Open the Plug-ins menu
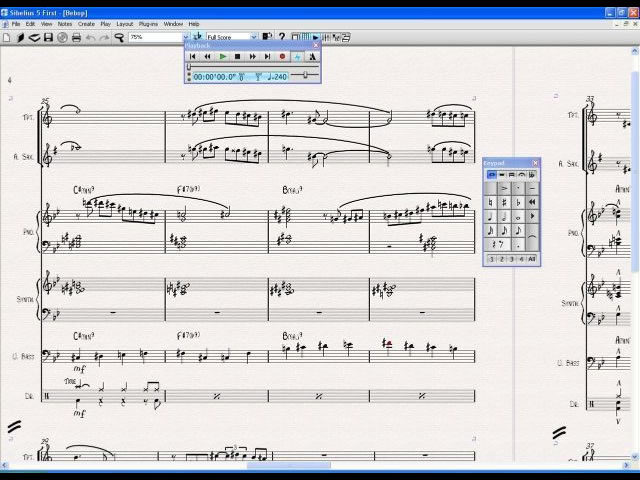 (149, 23)
